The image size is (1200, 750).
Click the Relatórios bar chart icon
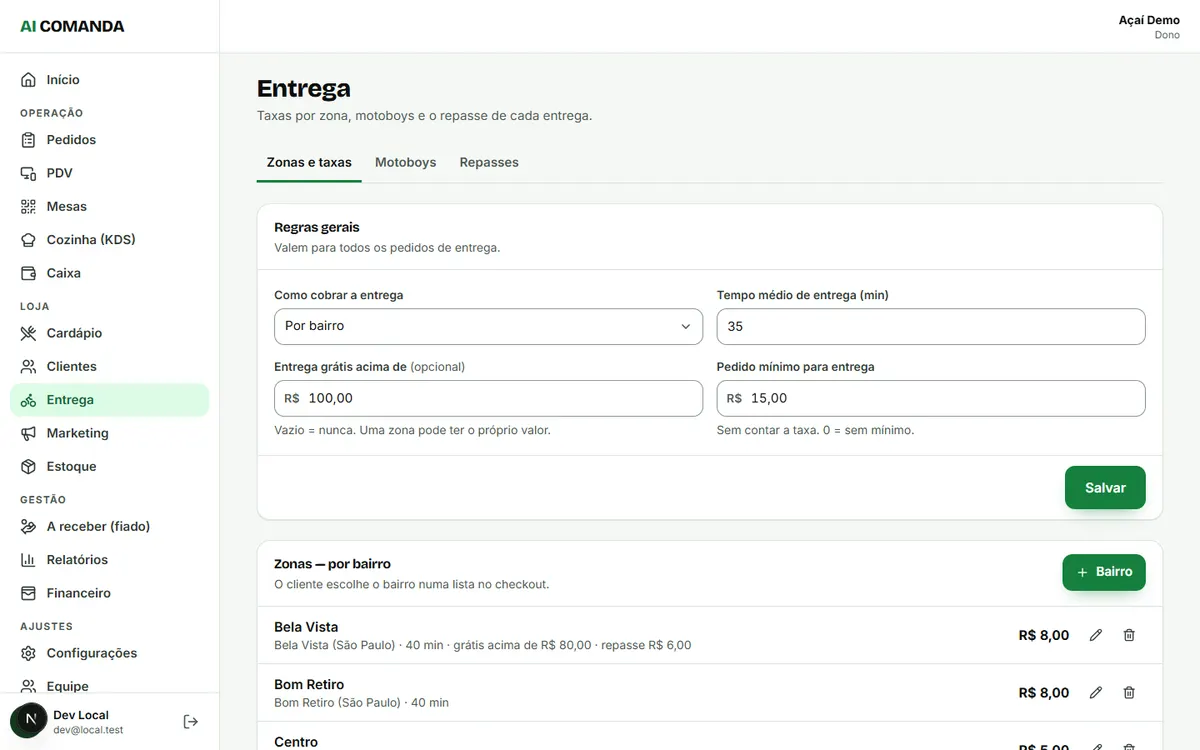pos(28,560)
